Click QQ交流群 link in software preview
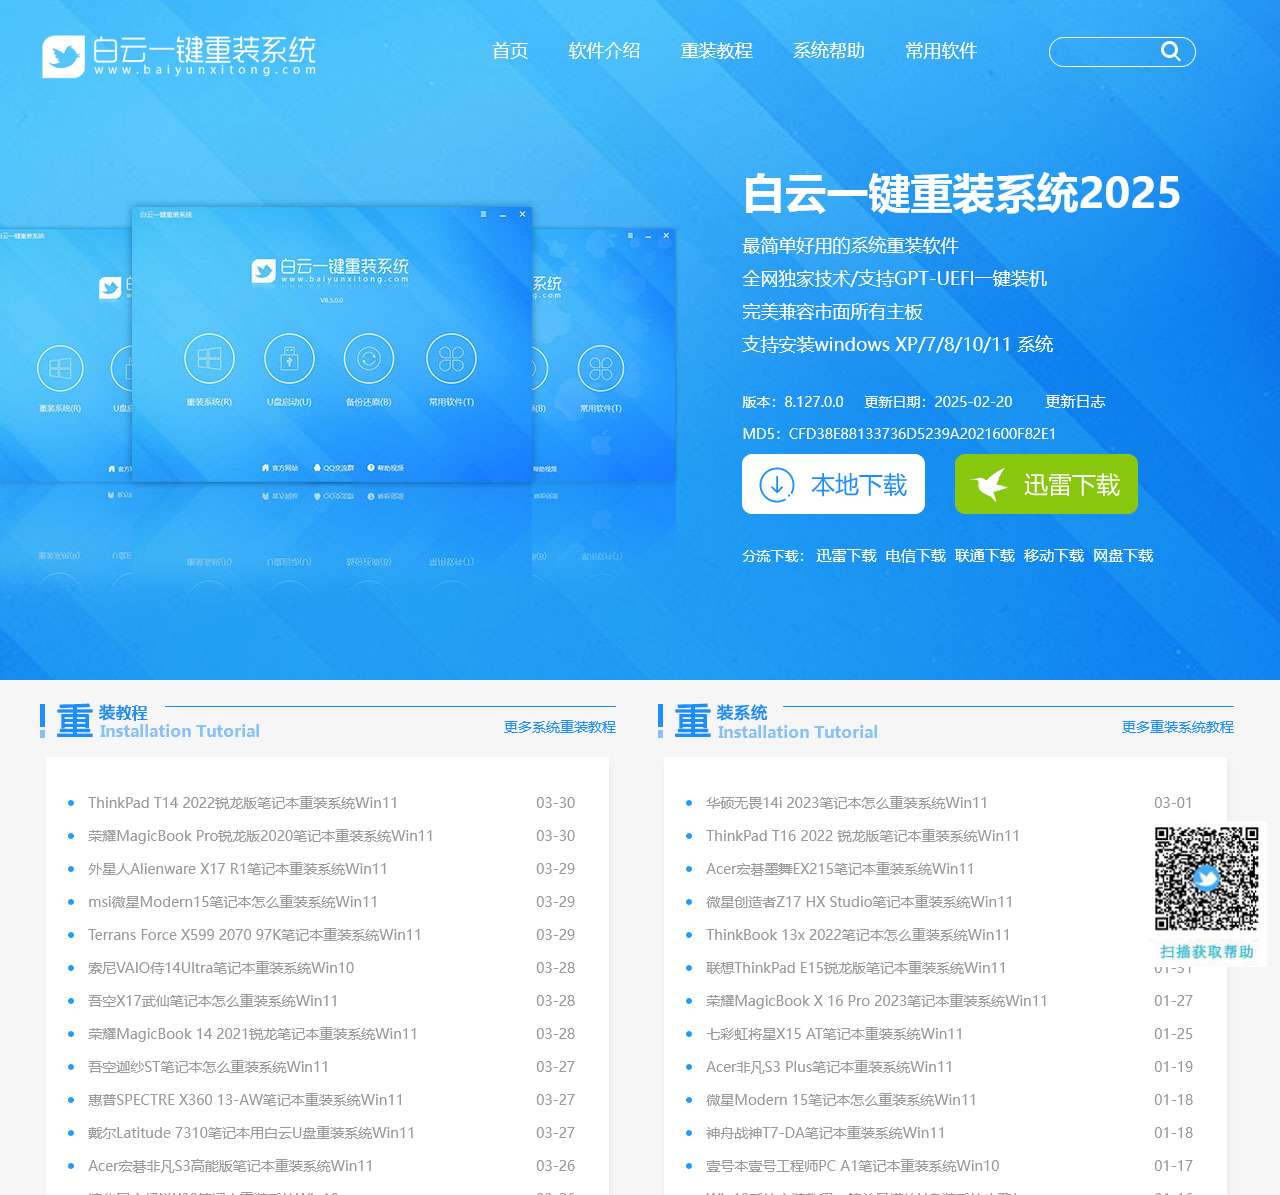This screenshot has width=1280, height=1195. [334, 468]
